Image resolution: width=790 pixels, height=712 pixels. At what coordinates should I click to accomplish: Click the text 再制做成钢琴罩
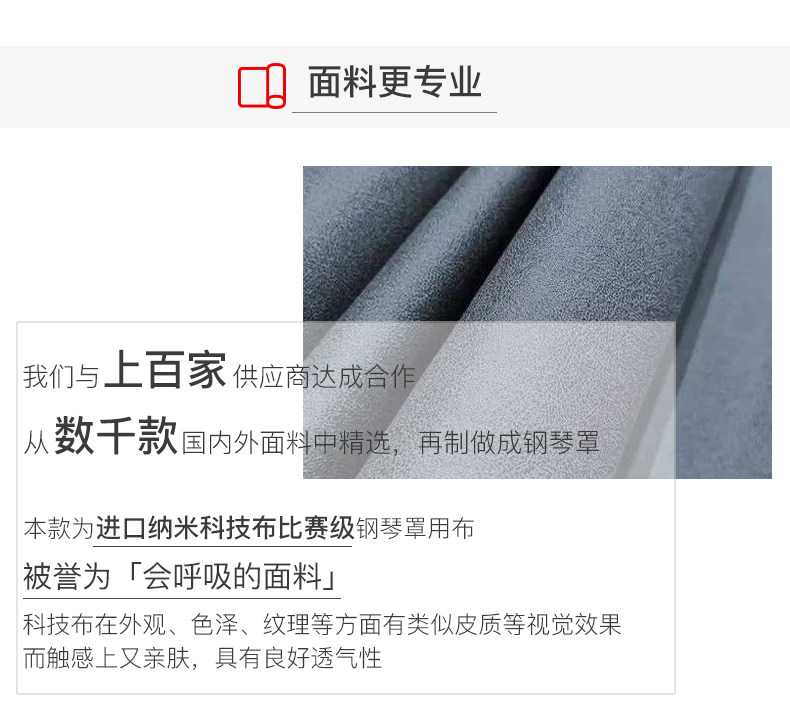(509, 443)
